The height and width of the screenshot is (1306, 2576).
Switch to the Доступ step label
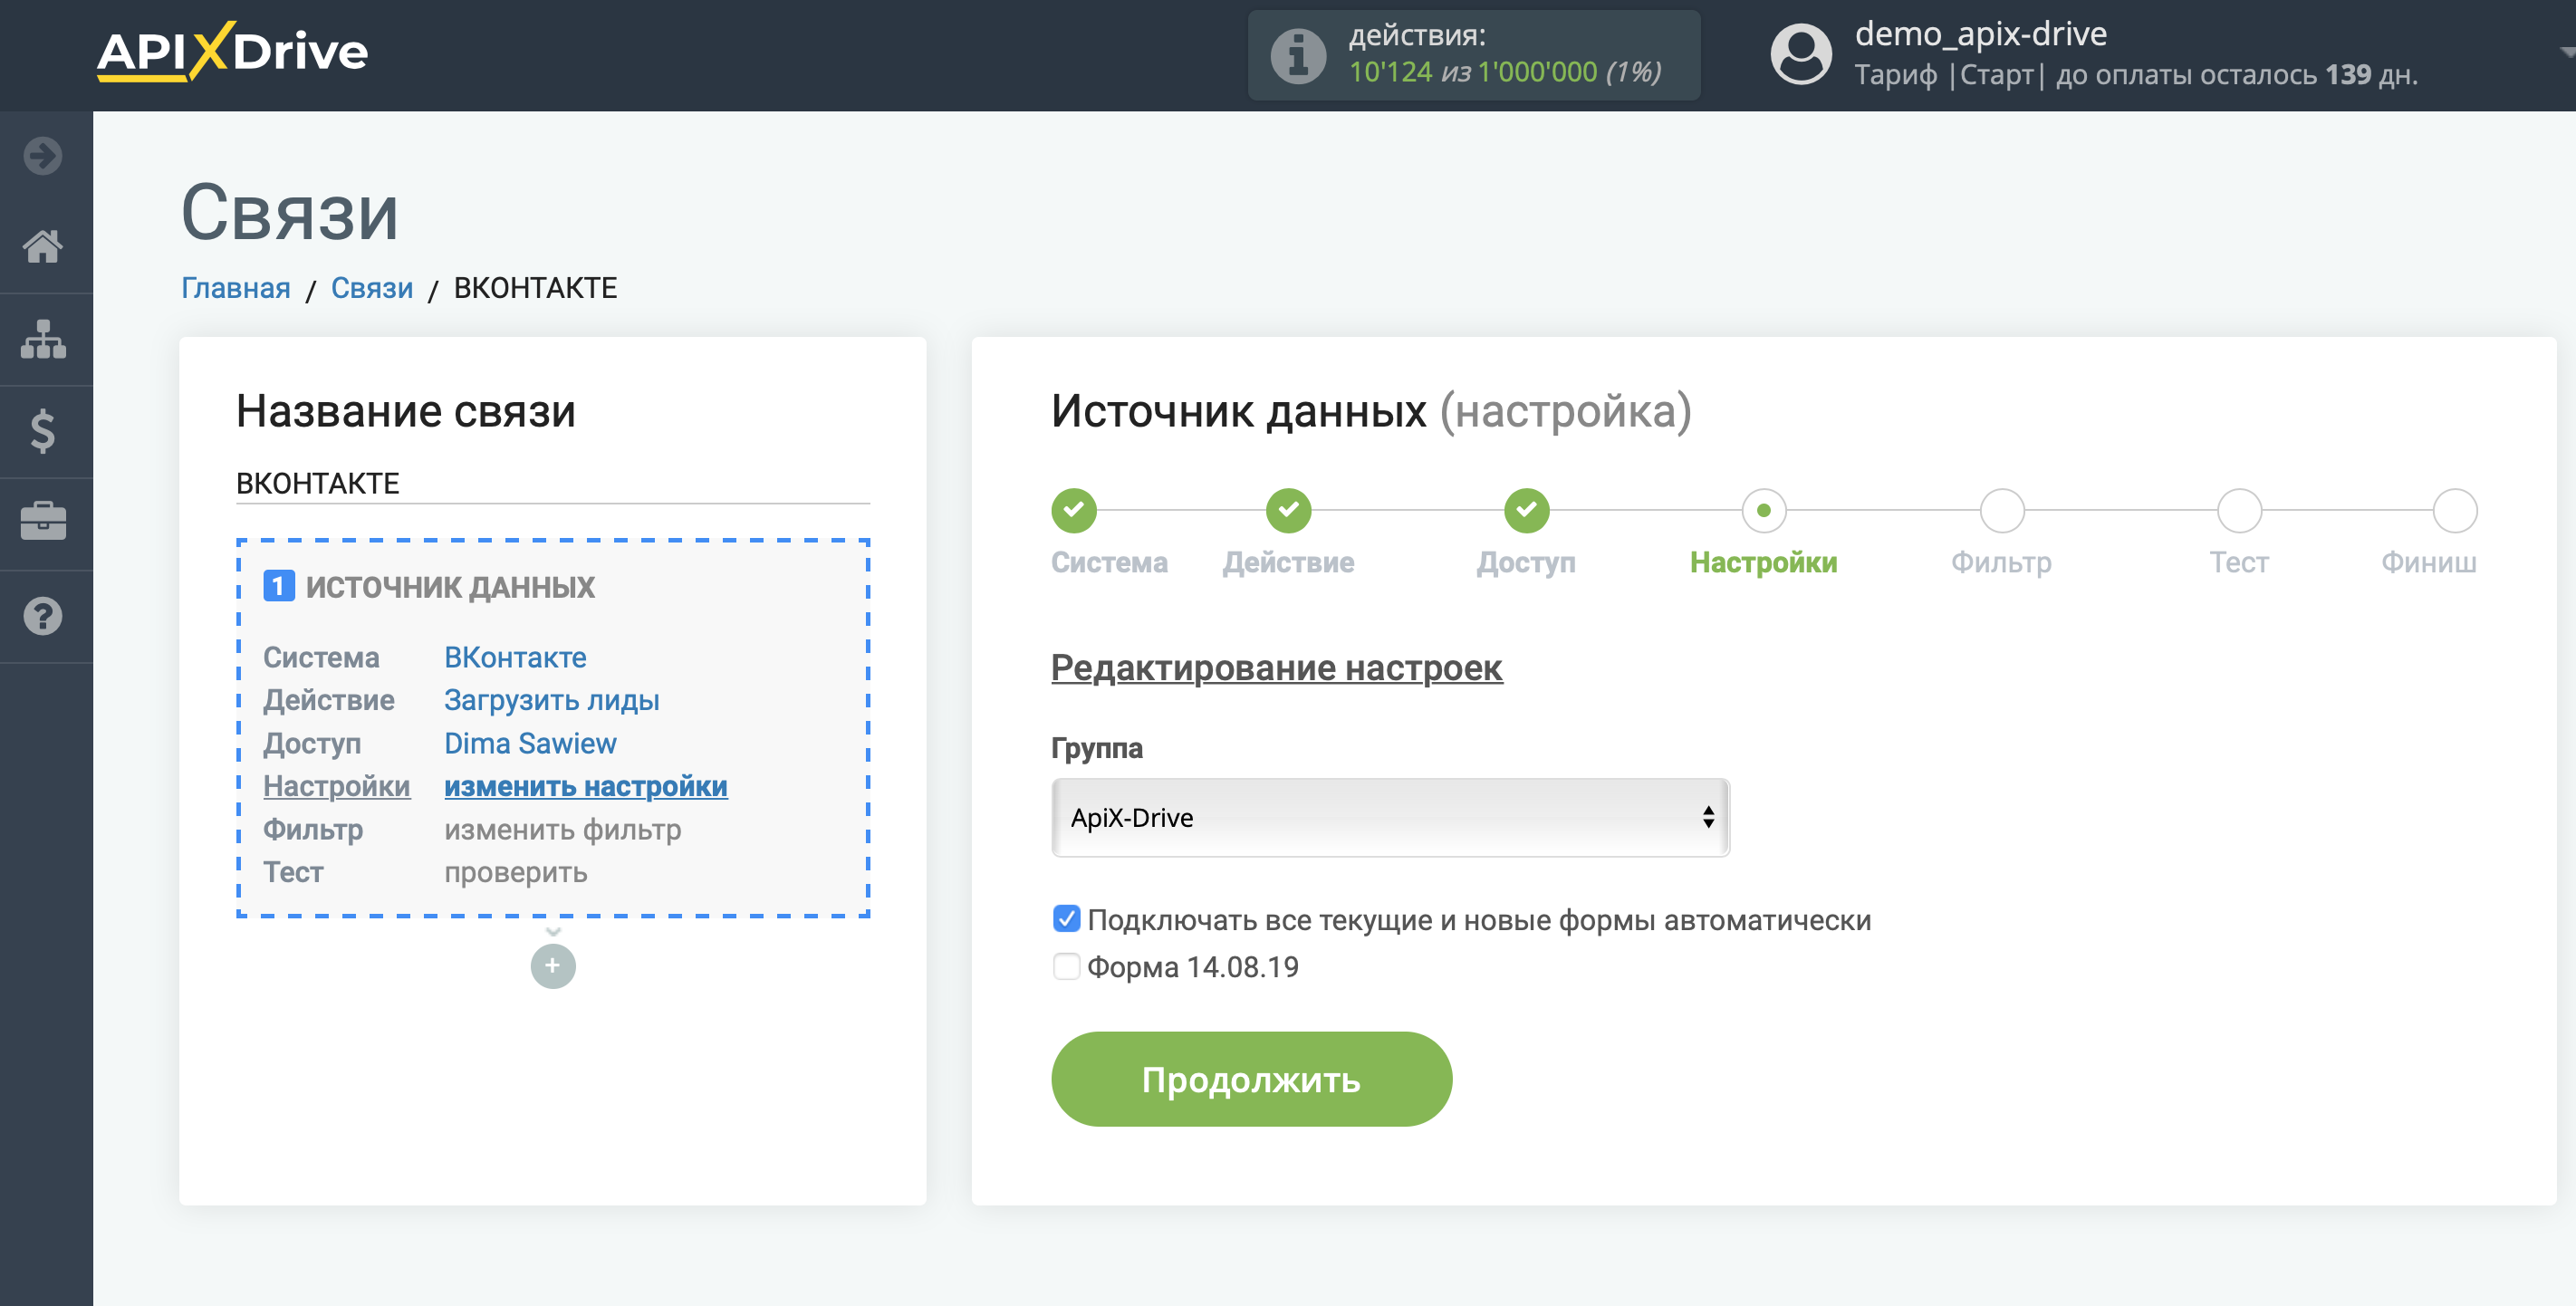tap(1526, 562)
